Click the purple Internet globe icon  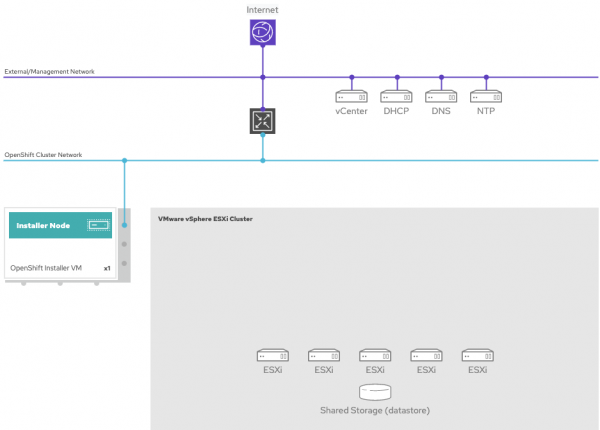262,34
